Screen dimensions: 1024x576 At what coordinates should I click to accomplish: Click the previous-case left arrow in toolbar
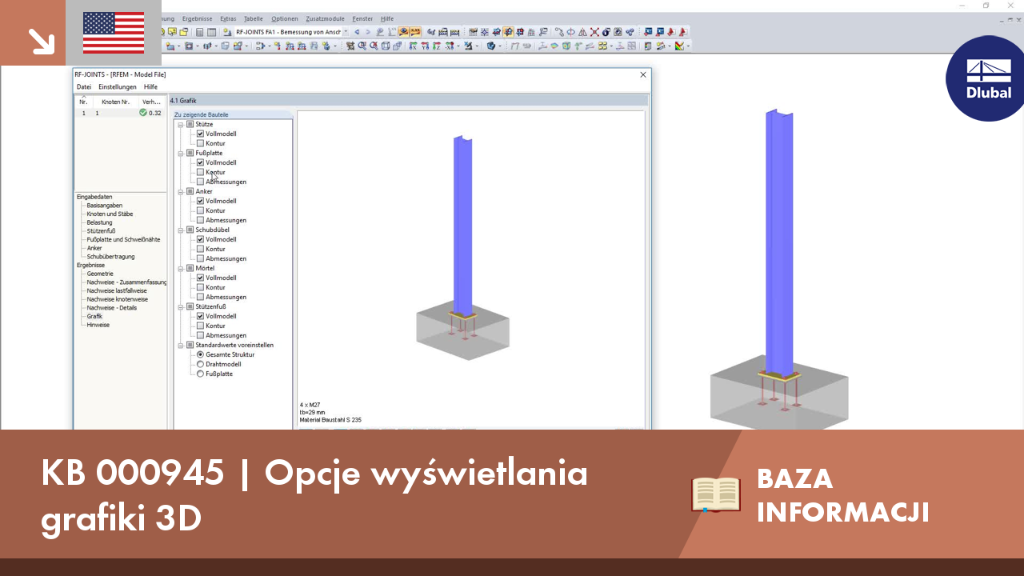point(357,32)
